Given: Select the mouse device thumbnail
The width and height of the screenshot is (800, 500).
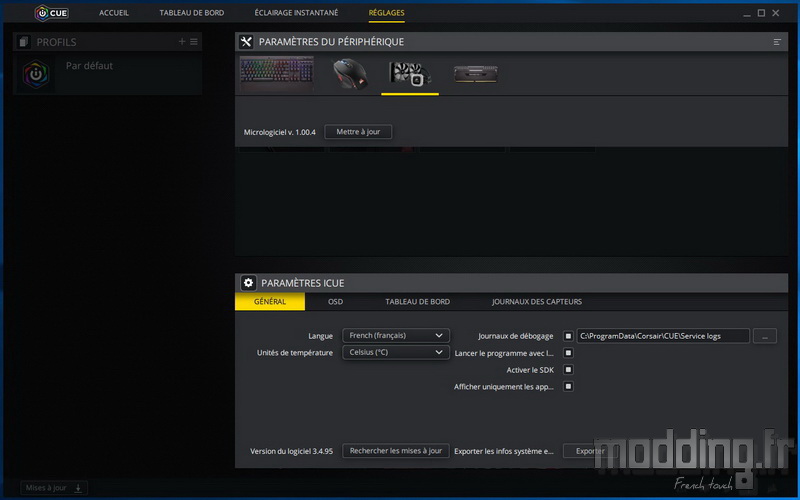Looking at the screenshot, I should pyautogui.click(x=350, y=74).
